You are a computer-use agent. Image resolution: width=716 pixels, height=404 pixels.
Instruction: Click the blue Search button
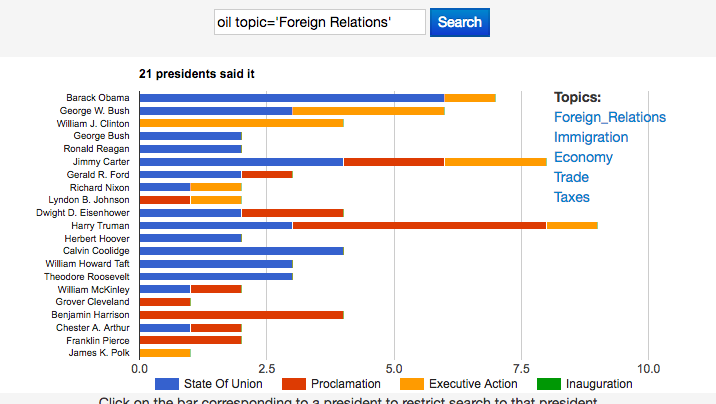459,22
